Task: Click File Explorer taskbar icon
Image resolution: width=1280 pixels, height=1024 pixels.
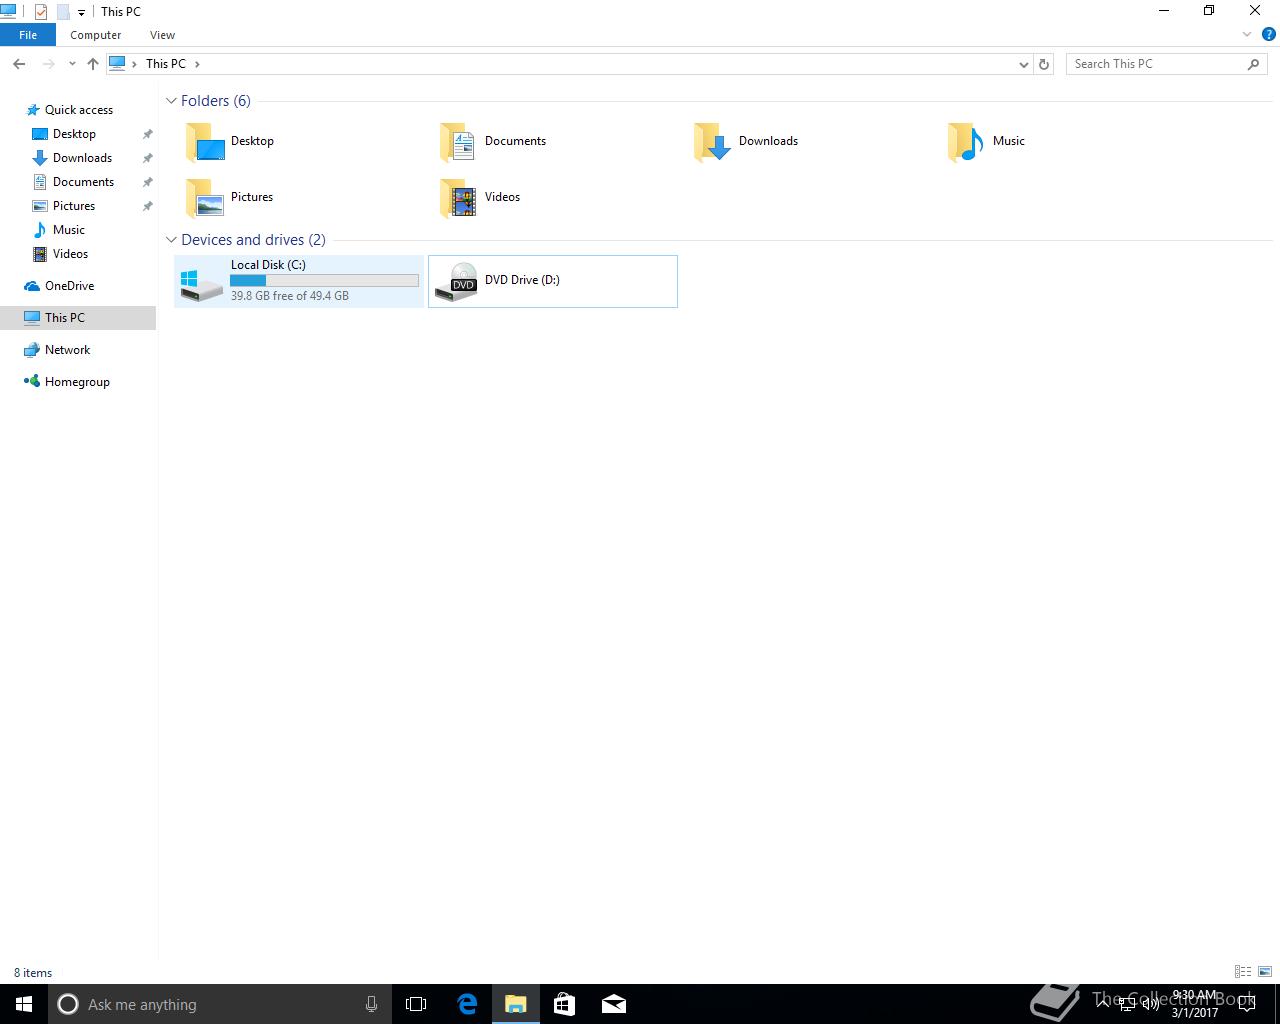Action: click(516, 1004)
